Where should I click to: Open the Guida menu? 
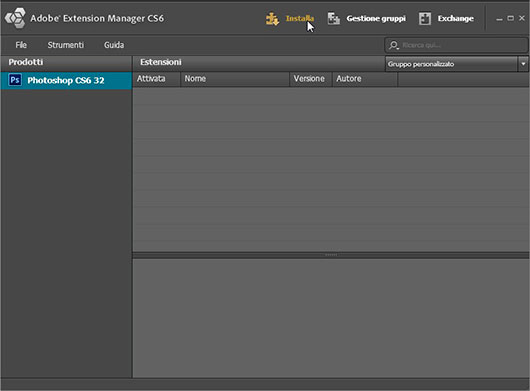(114, 45)
